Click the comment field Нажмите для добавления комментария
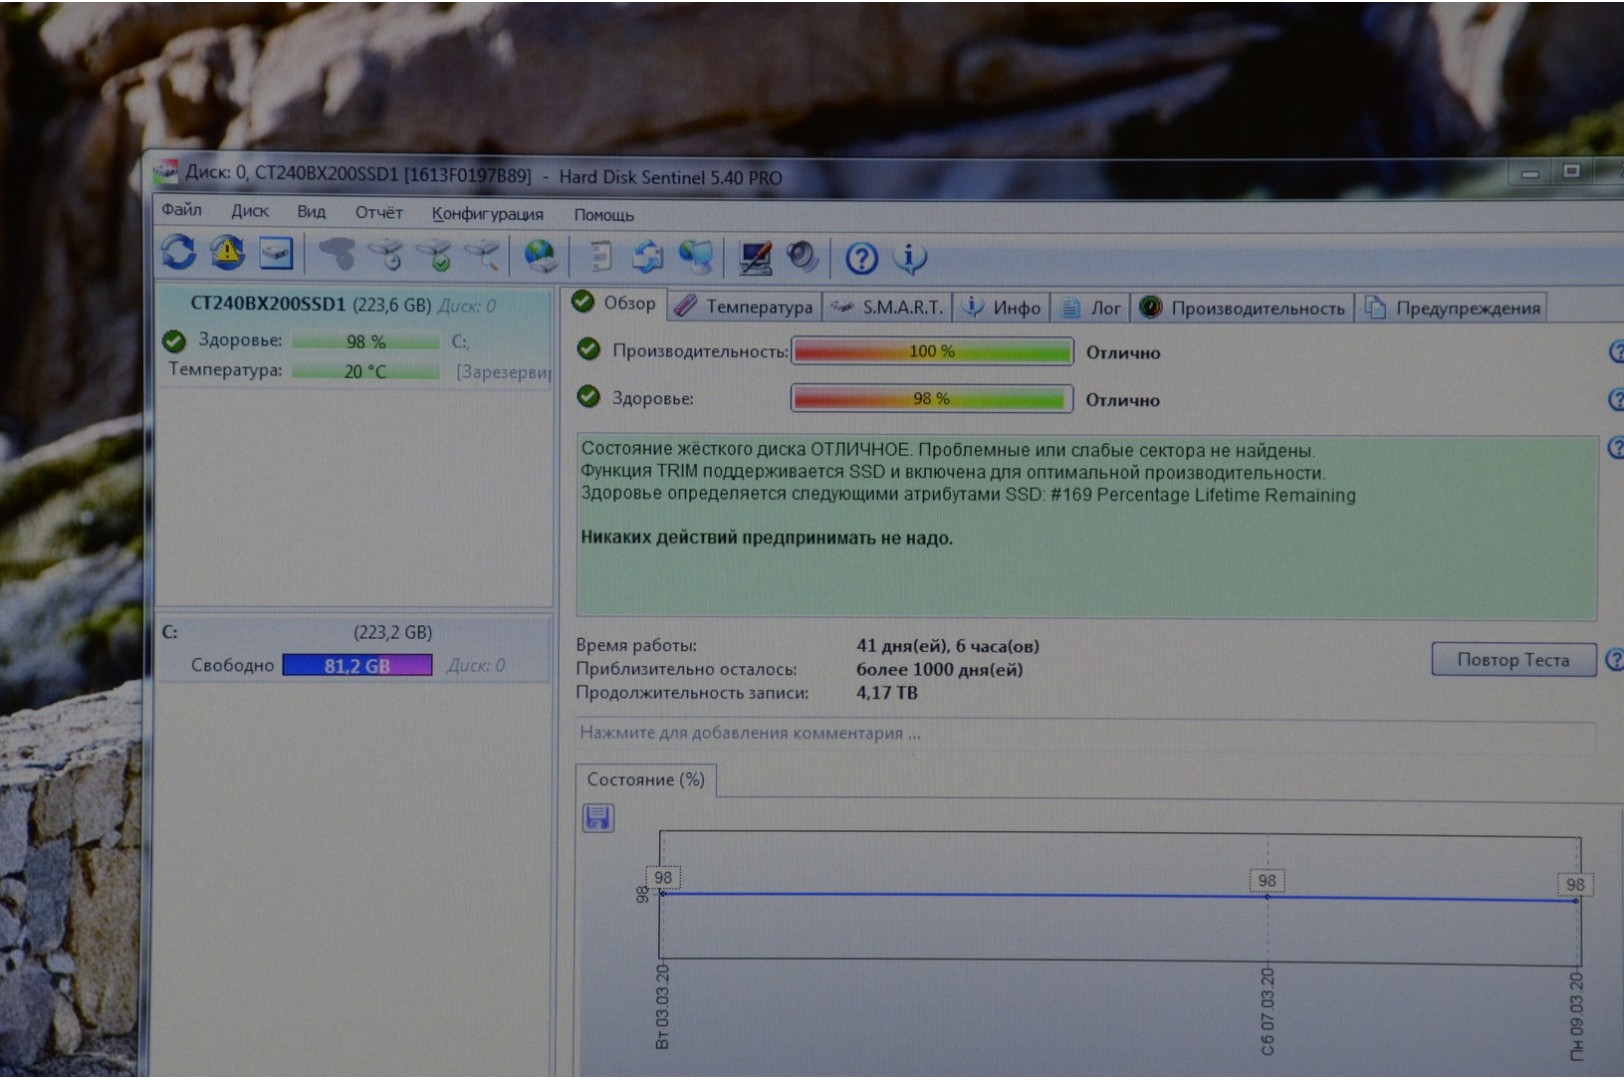 click(x=750, y=733)
